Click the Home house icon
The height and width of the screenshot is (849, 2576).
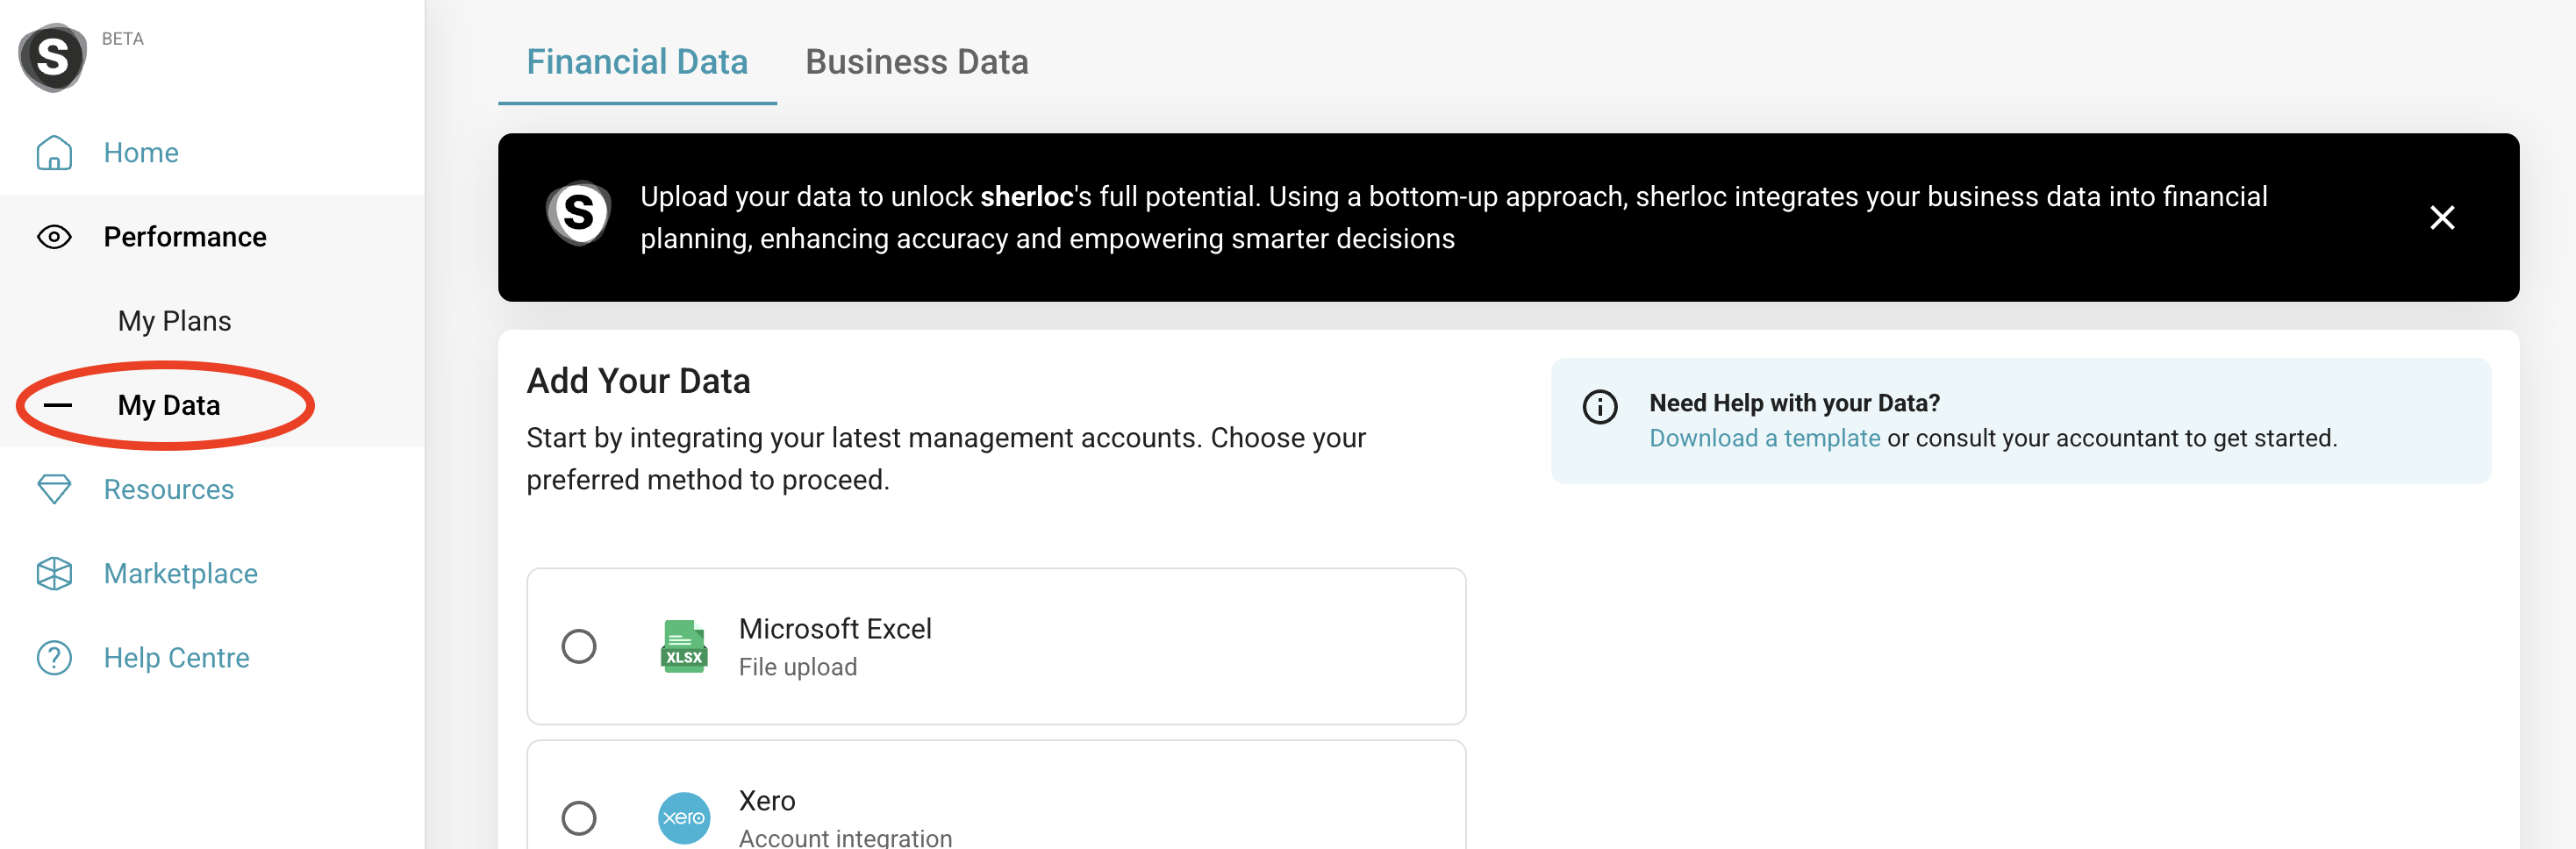click(54, 153)
